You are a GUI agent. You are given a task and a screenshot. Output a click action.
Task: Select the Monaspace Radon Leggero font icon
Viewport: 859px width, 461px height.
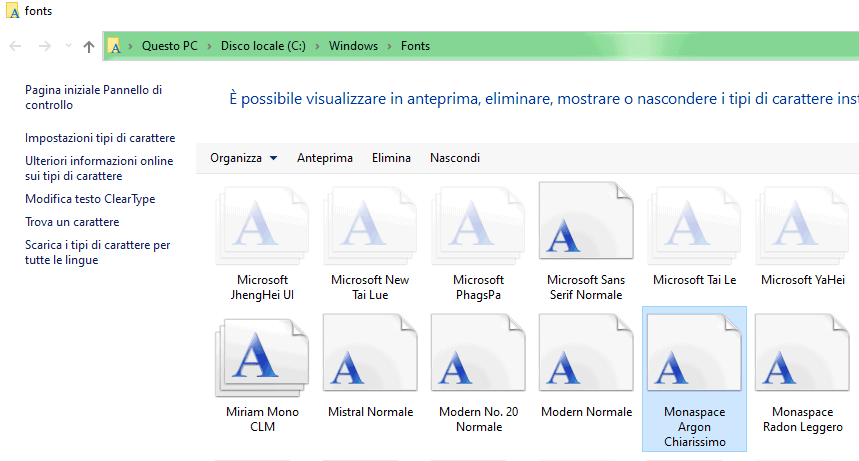point(802,353)
